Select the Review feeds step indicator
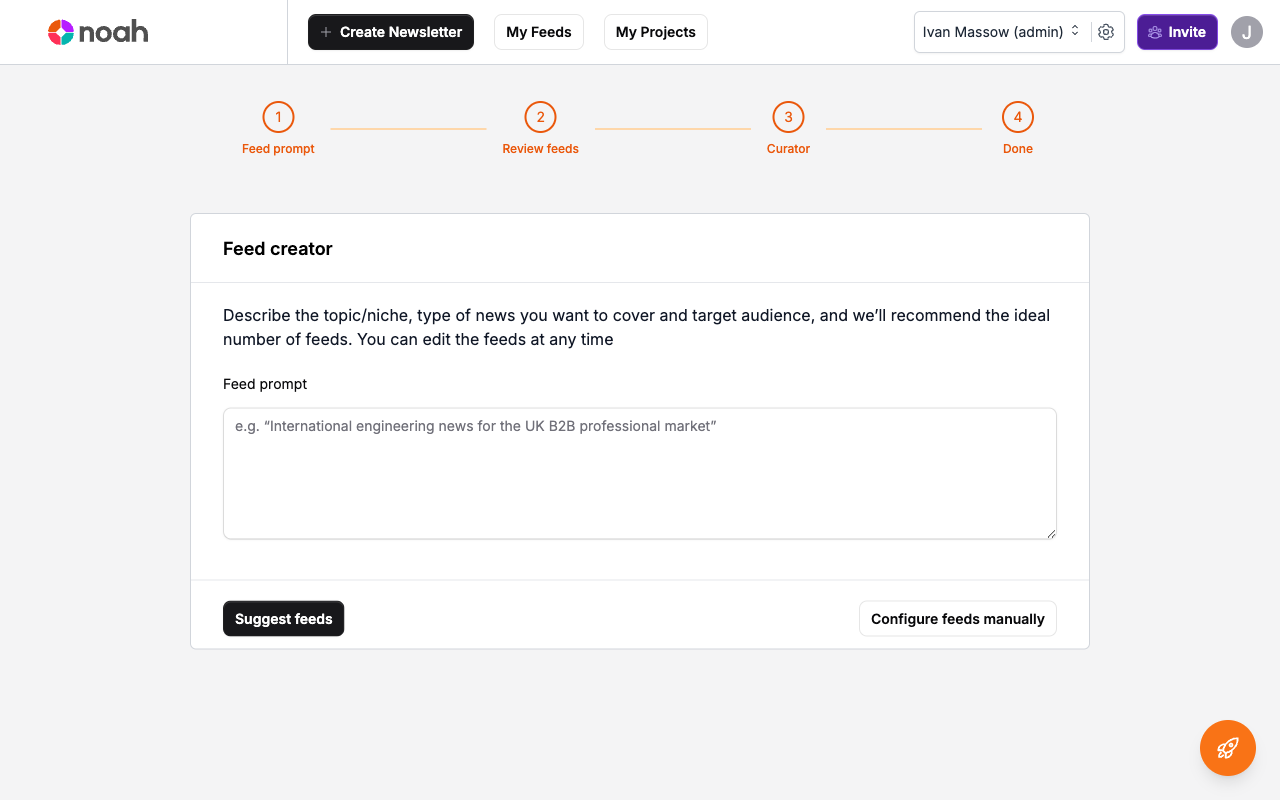This screenshot has height=800, width=1280. [x=540, y=116]
